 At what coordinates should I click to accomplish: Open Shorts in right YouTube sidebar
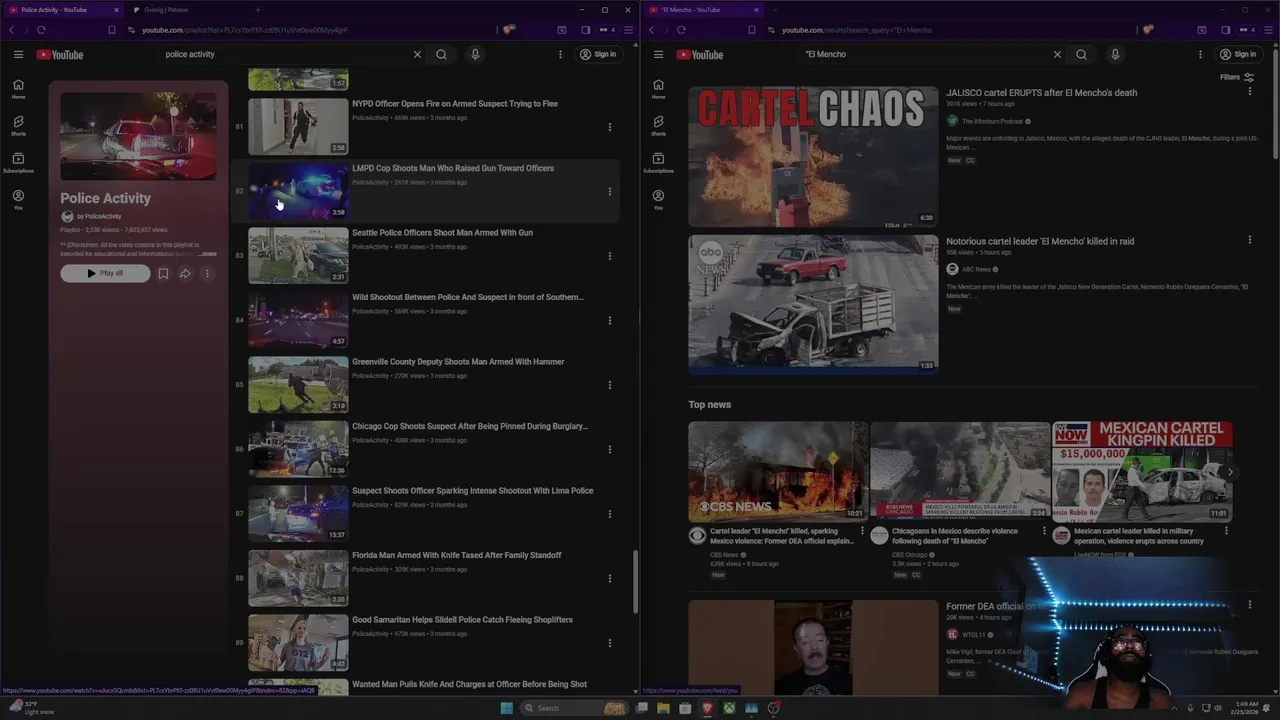pos(658,126)
